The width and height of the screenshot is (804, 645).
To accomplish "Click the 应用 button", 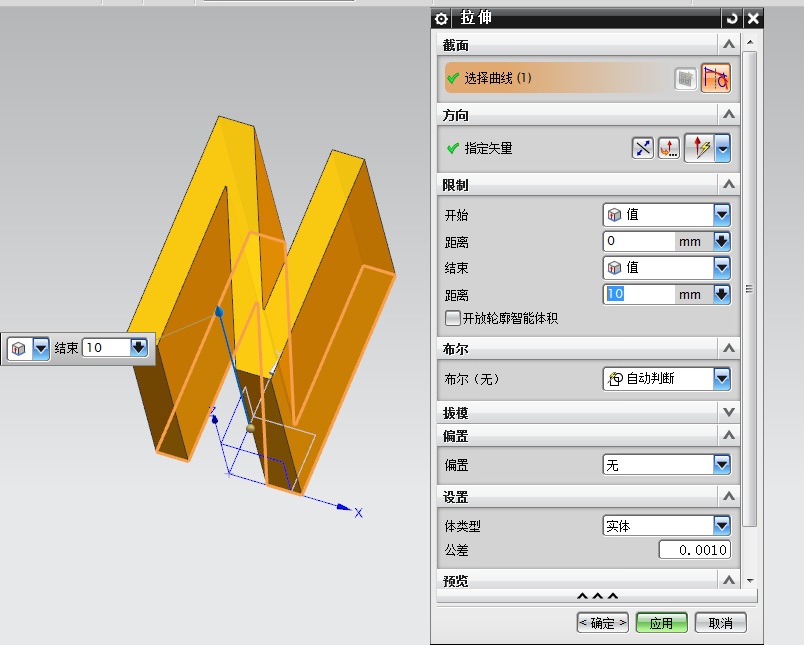I will [x=661, y=623].
